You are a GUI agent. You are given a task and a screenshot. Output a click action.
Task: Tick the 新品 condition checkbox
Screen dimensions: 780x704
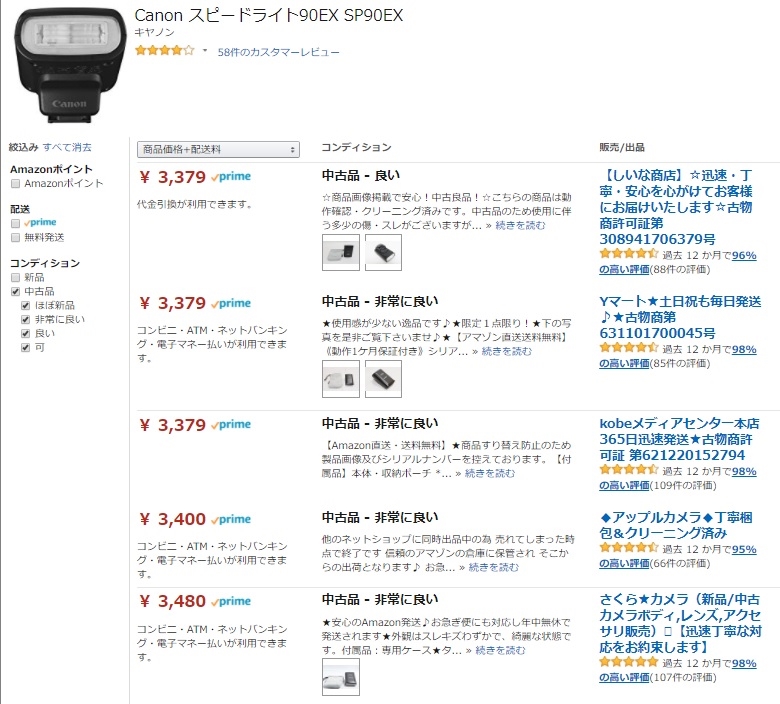coord(15,277)
